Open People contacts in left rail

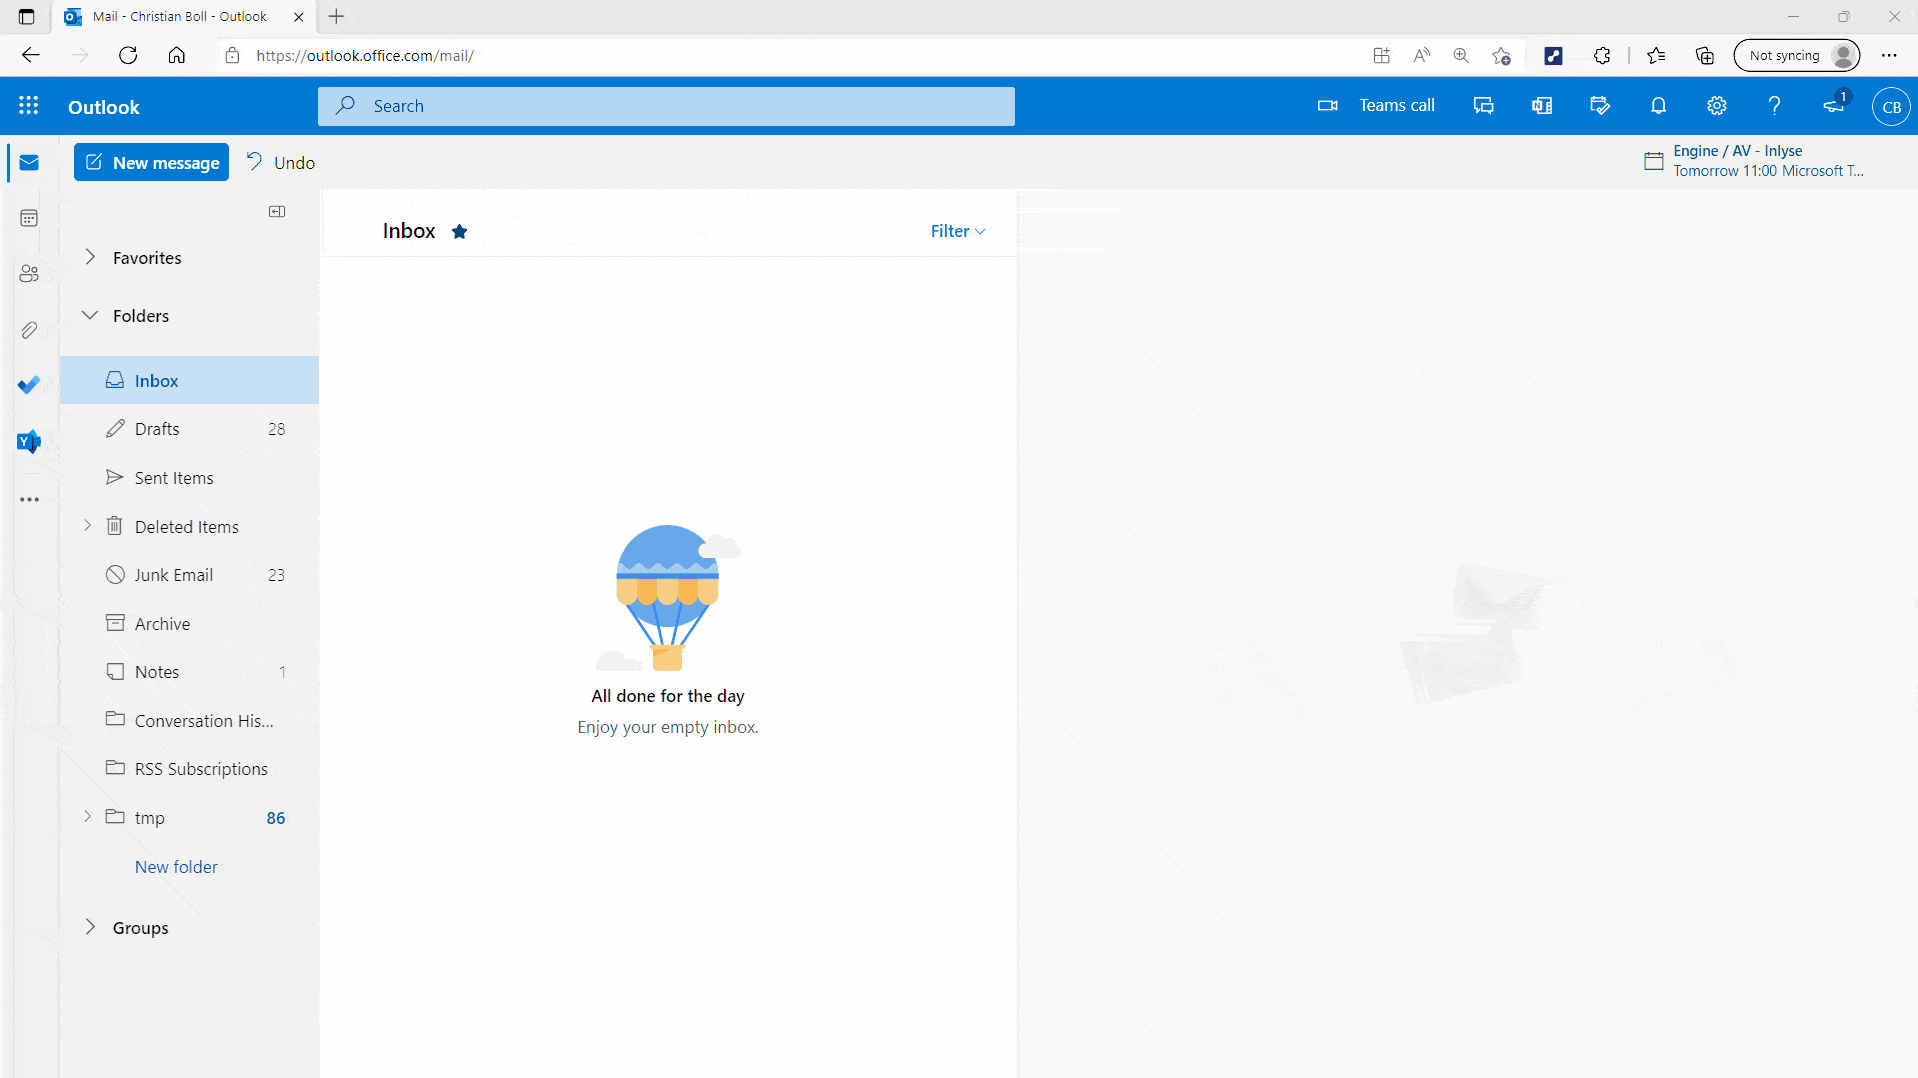click(x=29, y=274)
